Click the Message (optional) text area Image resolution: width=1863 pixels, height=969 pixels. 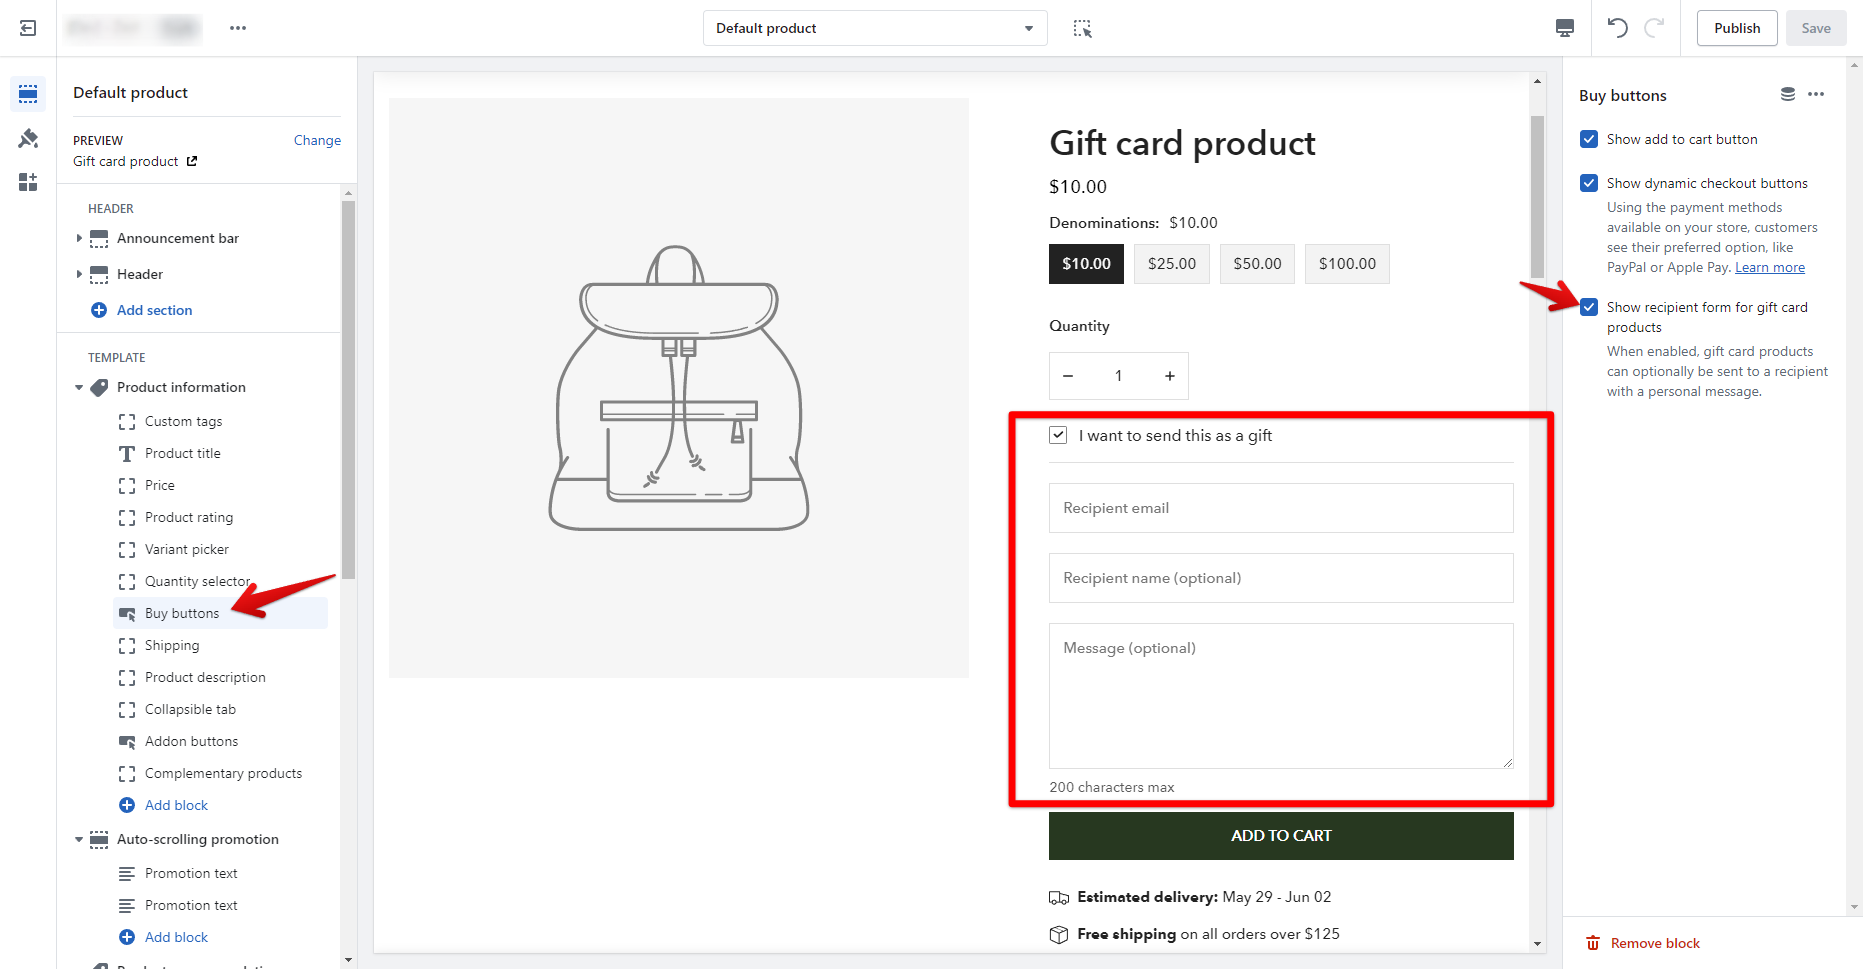(x=1281, y=696)
